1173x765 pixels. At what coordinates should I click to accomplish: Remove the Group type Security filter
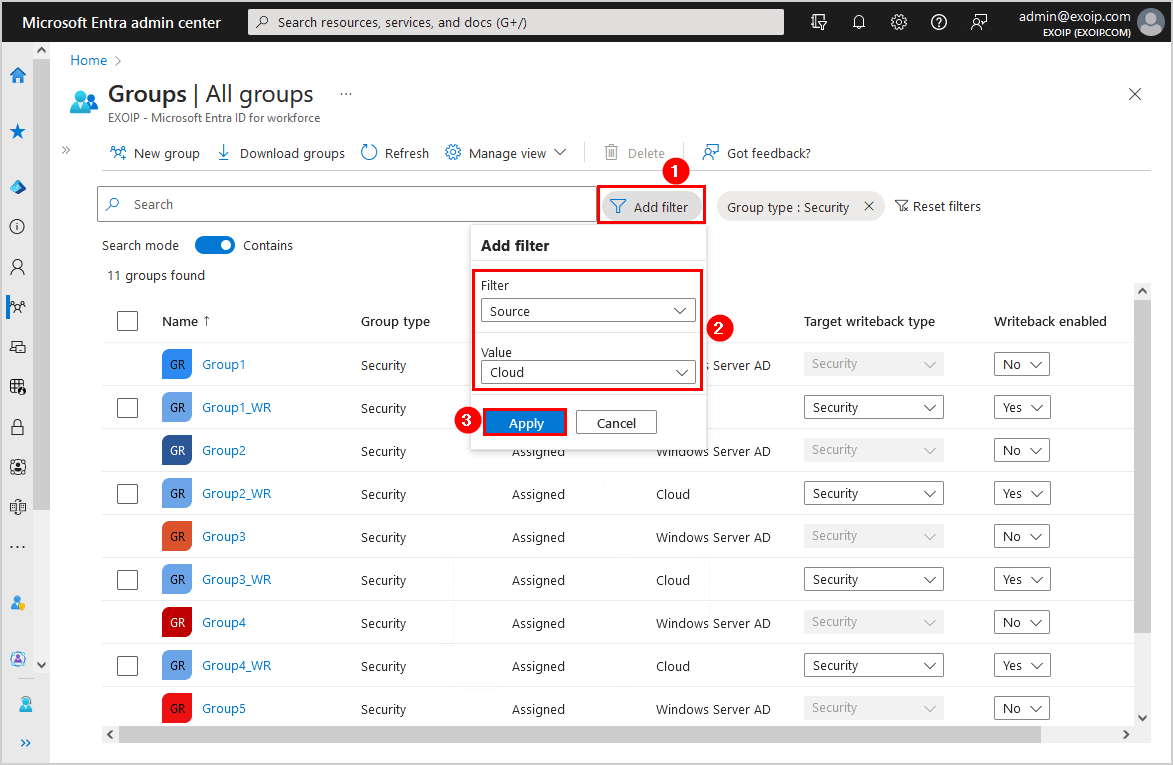868,207
